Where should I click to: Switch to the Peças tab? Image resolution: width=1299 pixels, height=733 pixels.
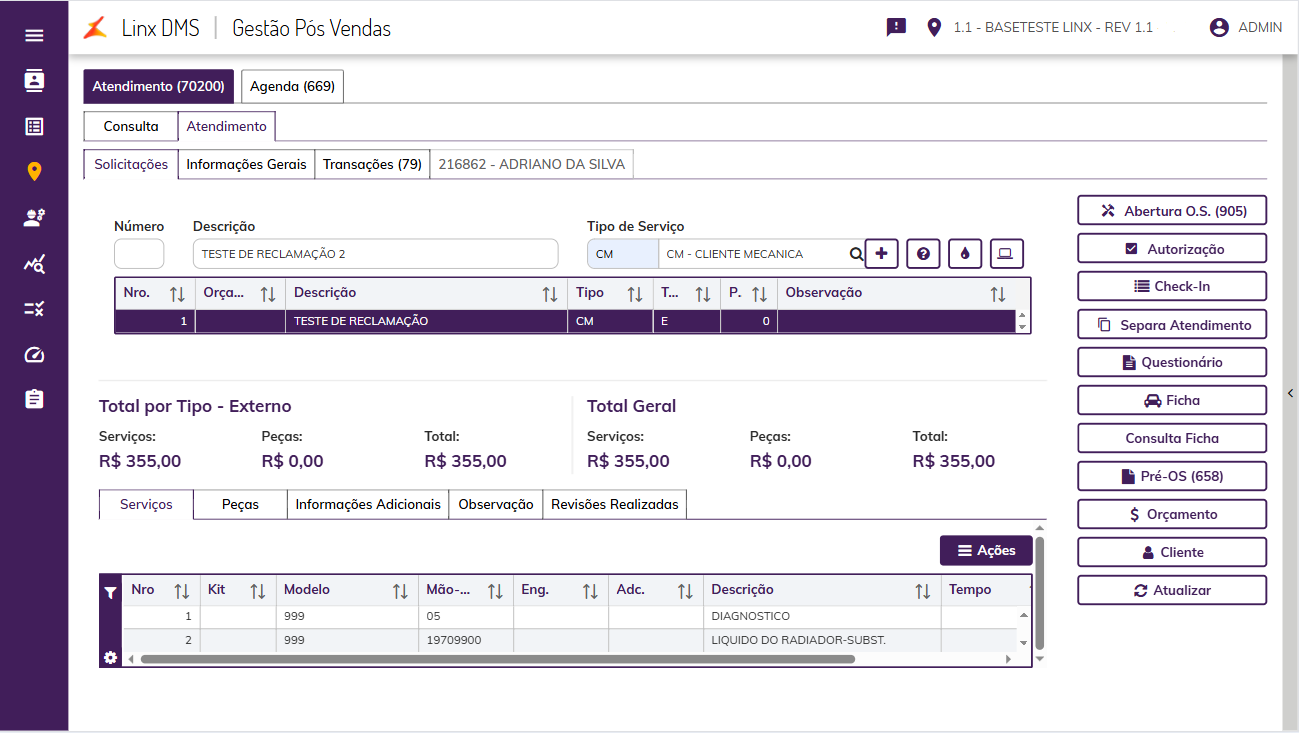pos(240,504)
